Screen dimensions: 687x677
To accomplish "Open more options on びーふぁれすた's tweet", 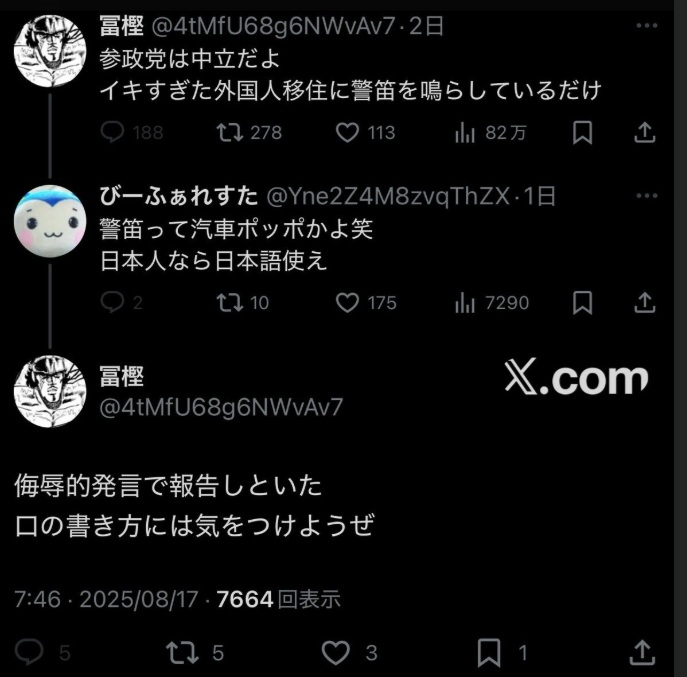I will [x=647, y=195].
